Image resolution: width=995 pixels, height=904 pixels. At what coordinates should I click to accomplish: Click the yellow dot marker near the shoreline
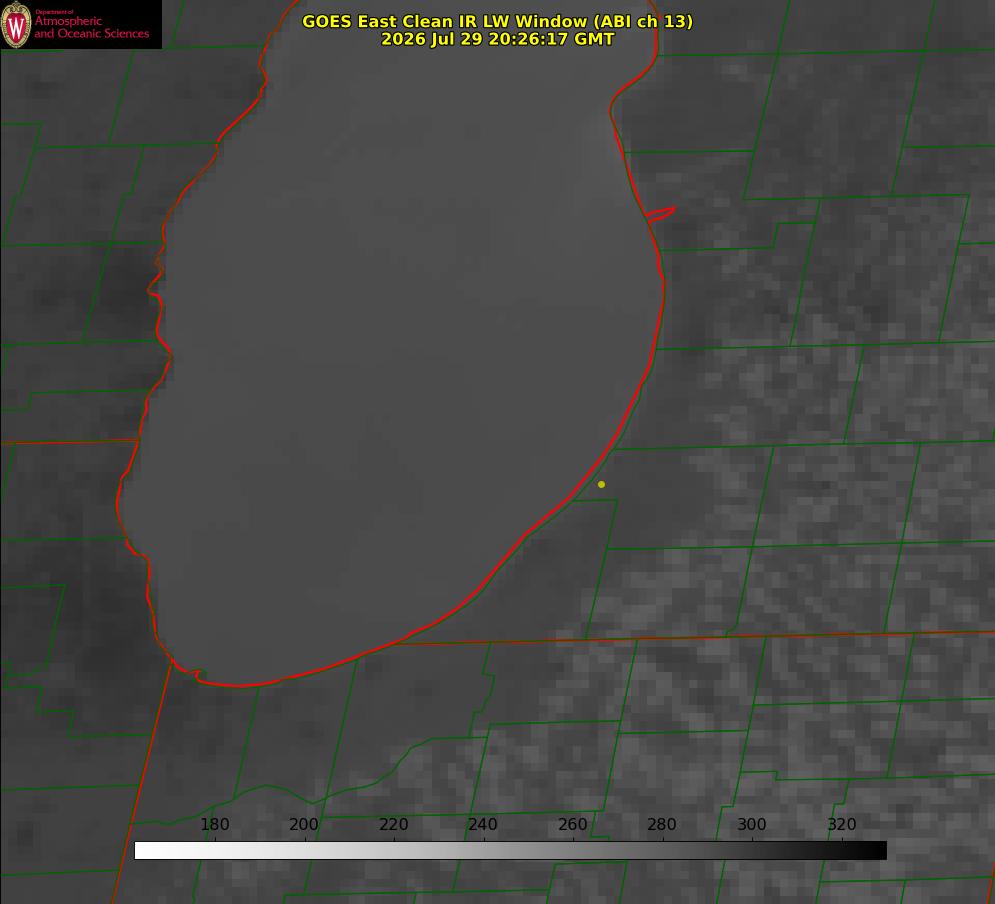(601, 484)
